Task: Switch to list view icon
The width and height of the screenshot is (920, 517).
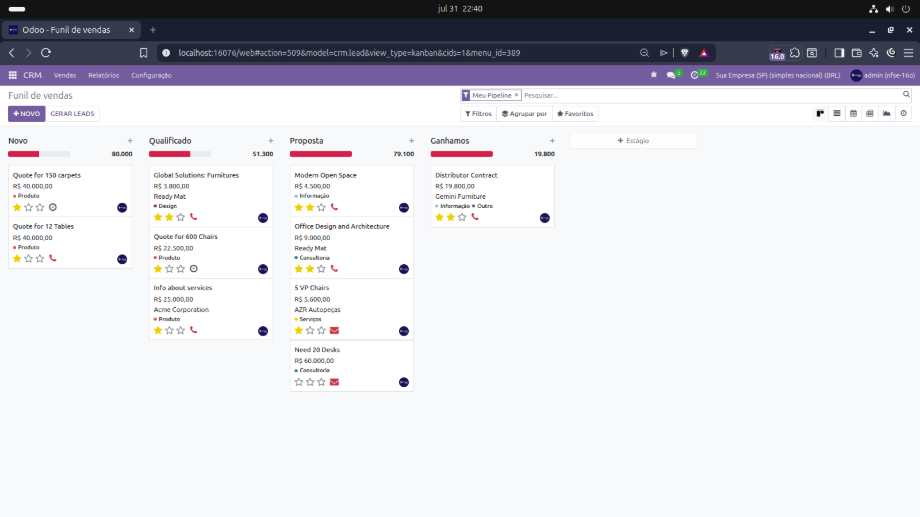Action: tap(837, 113)
